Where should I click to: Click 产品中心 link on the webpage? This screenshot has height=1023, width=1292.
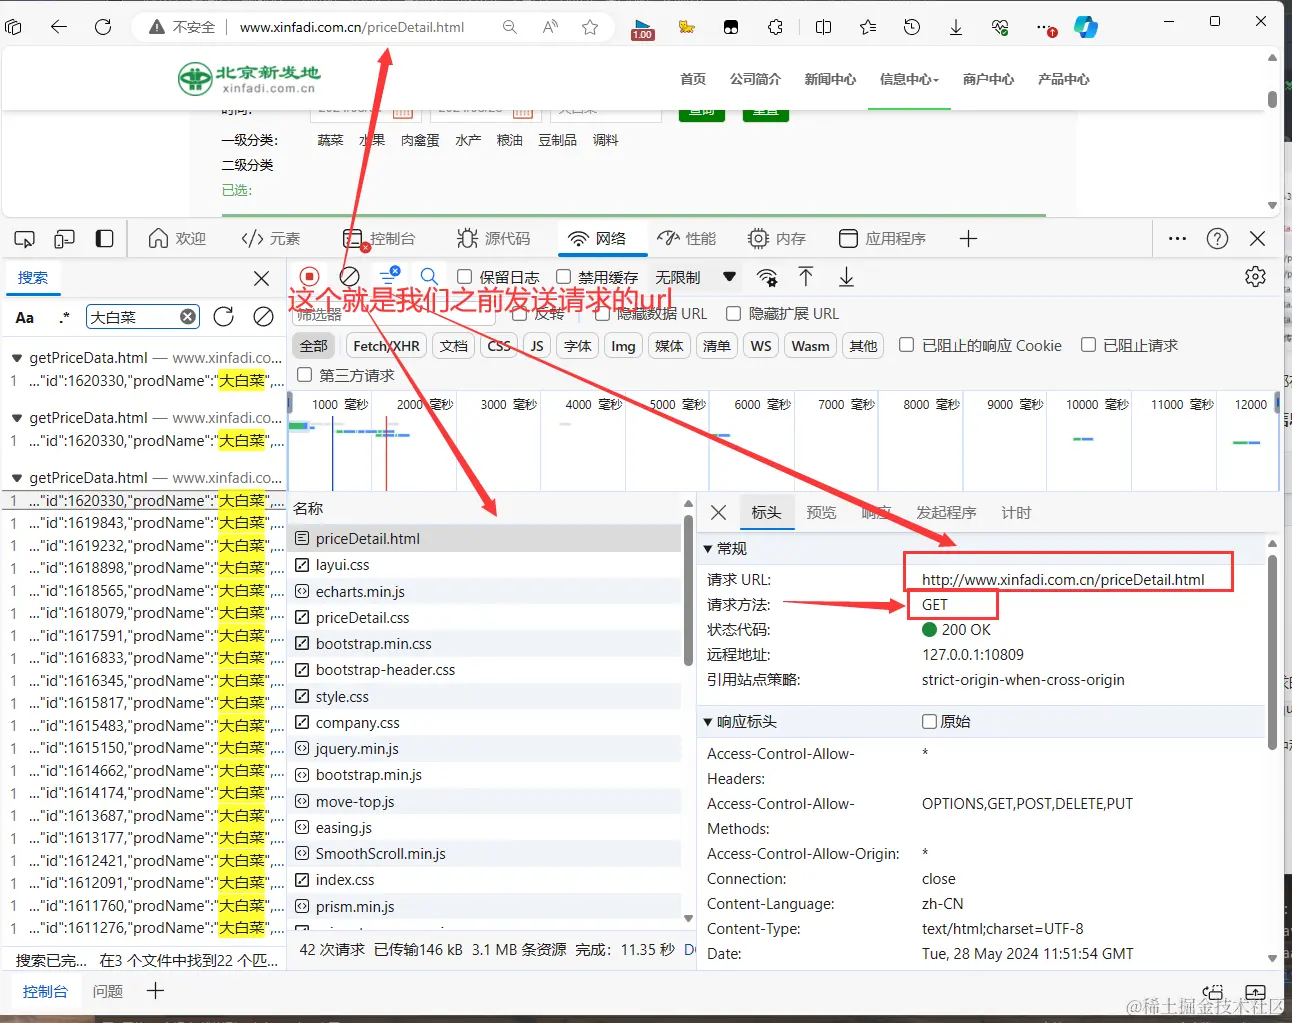click(1063, 79)
